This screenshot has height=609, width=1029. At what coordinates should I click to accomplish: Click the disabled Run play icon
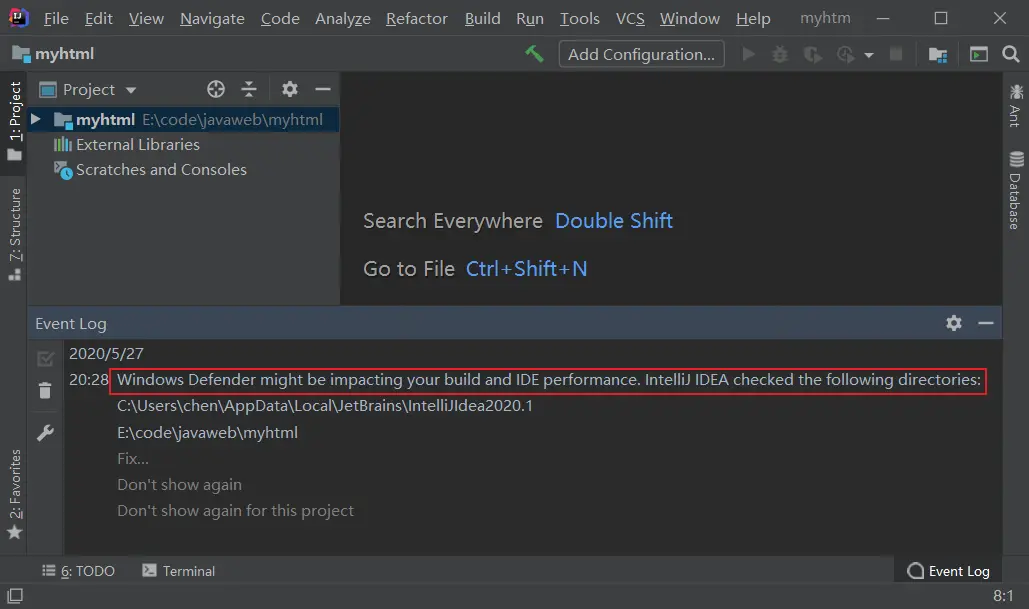(x=748, y=54)
